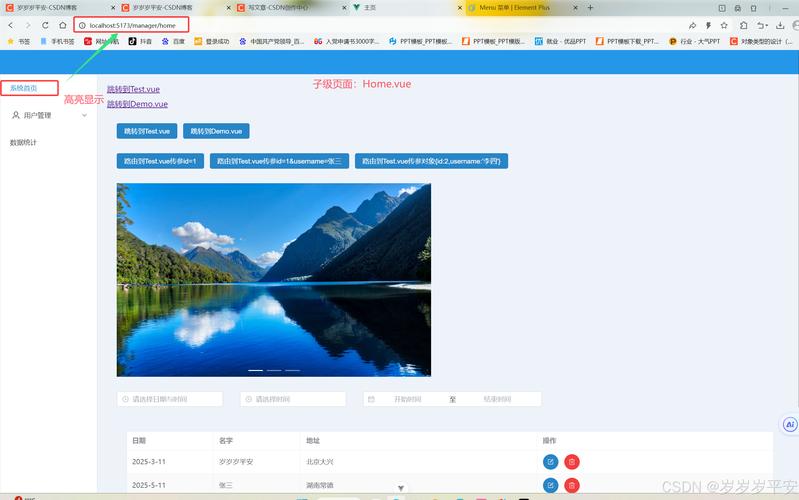This screenshot has height=500, width=799.
Task: Open the 请选择时间 time picker
Action: tap(293, 399)
